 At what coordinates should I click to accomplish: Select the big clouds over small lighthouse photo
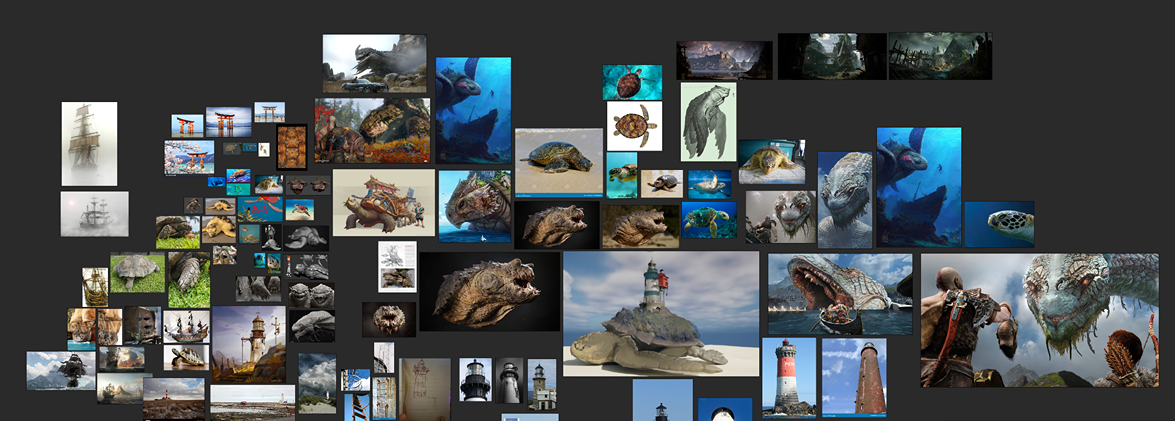pyautogui.click(x=318, y=384)
